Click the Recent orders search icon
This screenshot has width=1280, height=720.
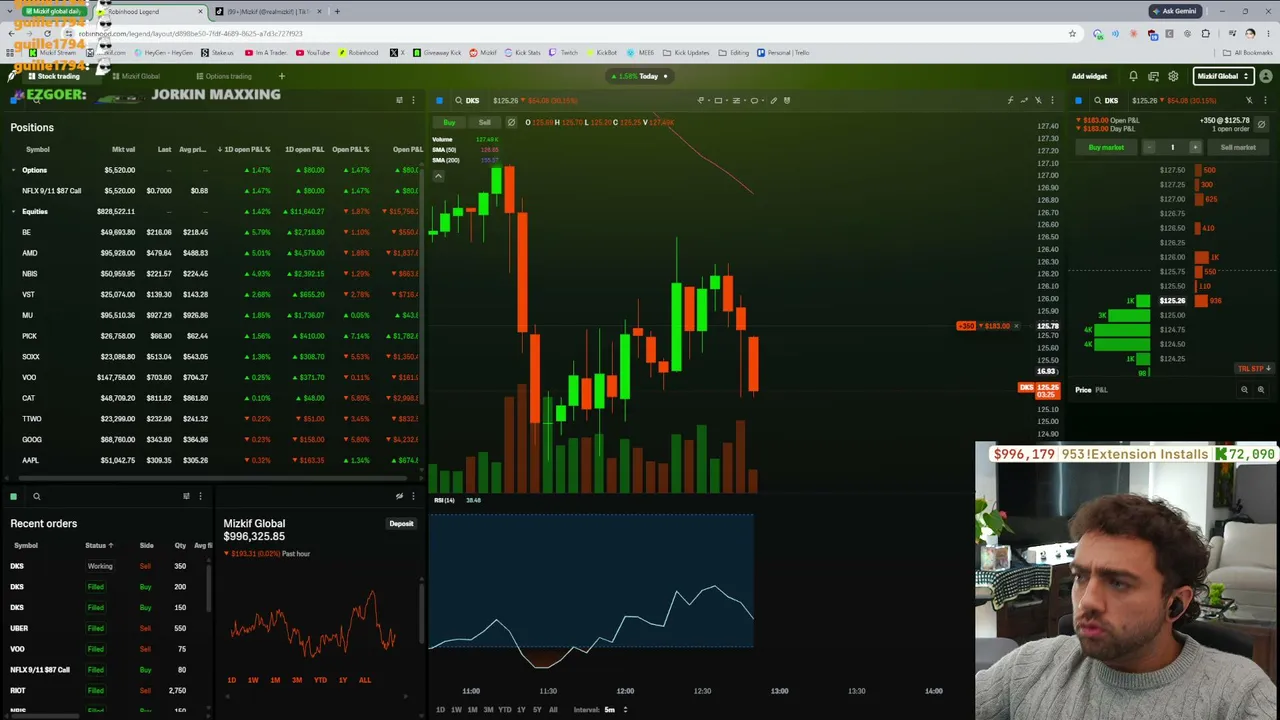(36, 496)
